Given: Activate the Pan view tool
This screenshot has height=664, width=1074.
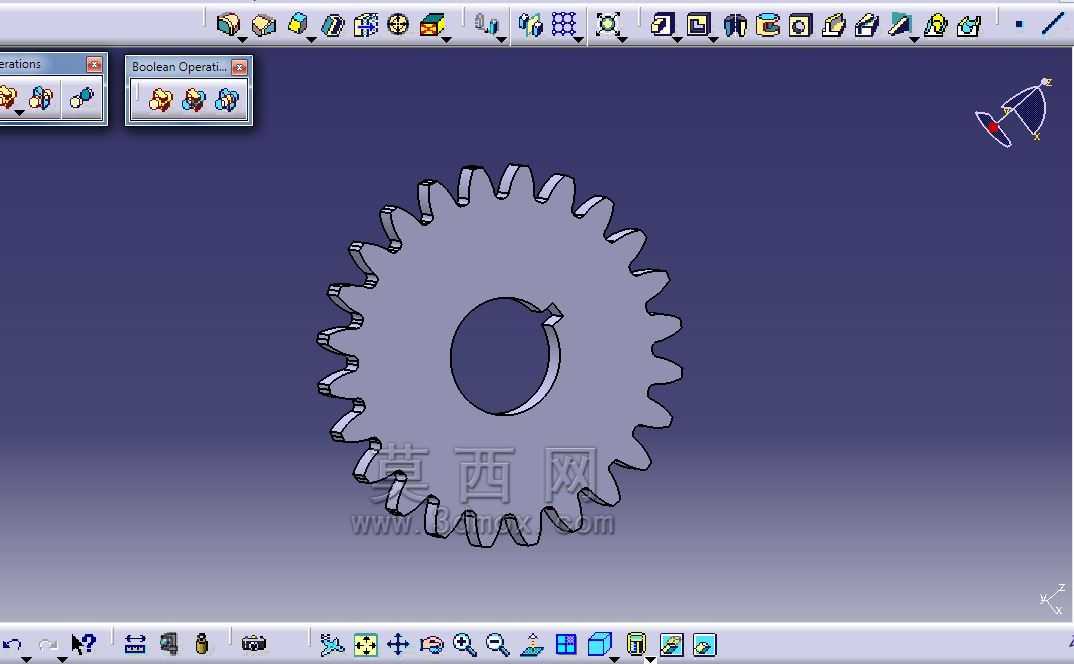Looking at the screenshot, I should coord(398,644).
